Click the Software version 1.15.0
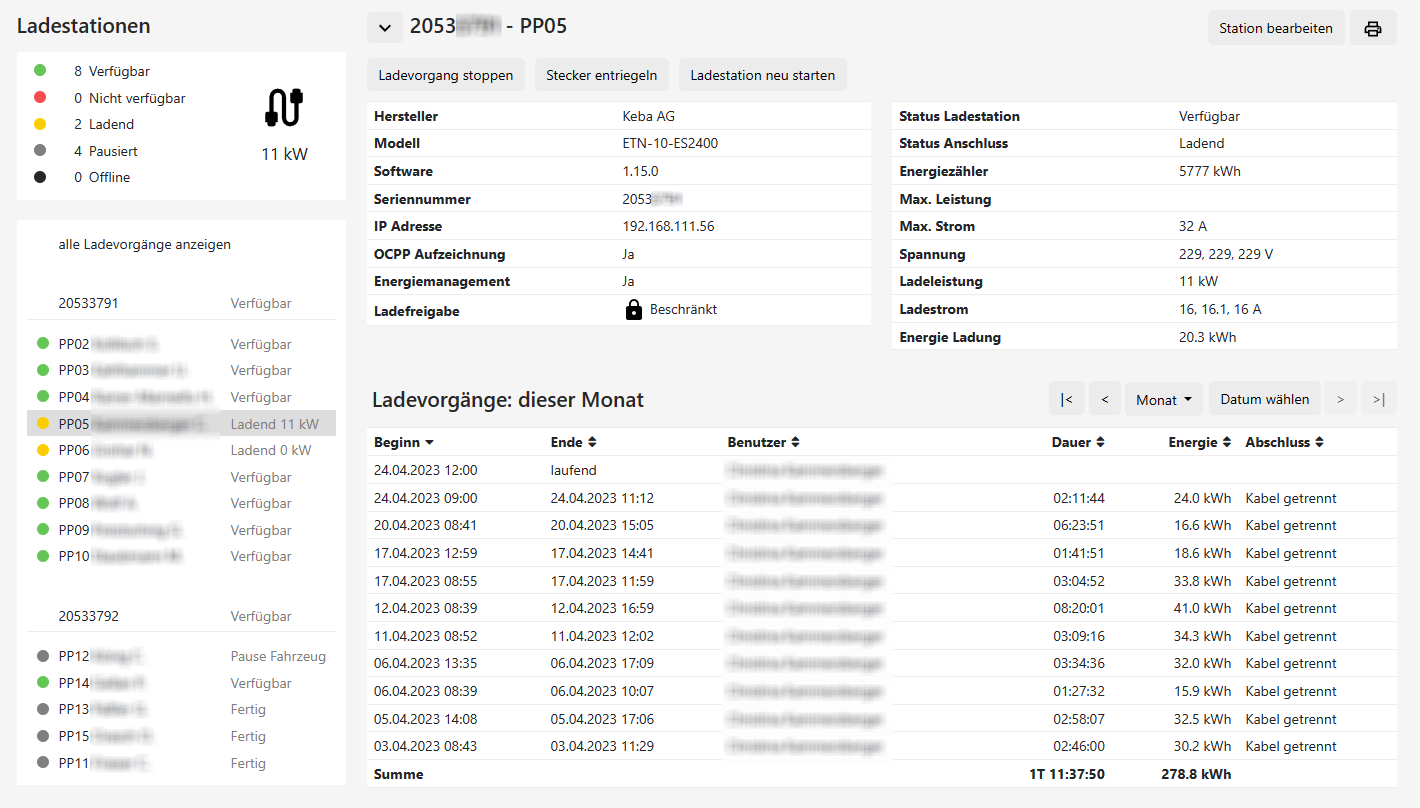Image resolution: width=1420 pixels, height=808 pixels. 640,171
